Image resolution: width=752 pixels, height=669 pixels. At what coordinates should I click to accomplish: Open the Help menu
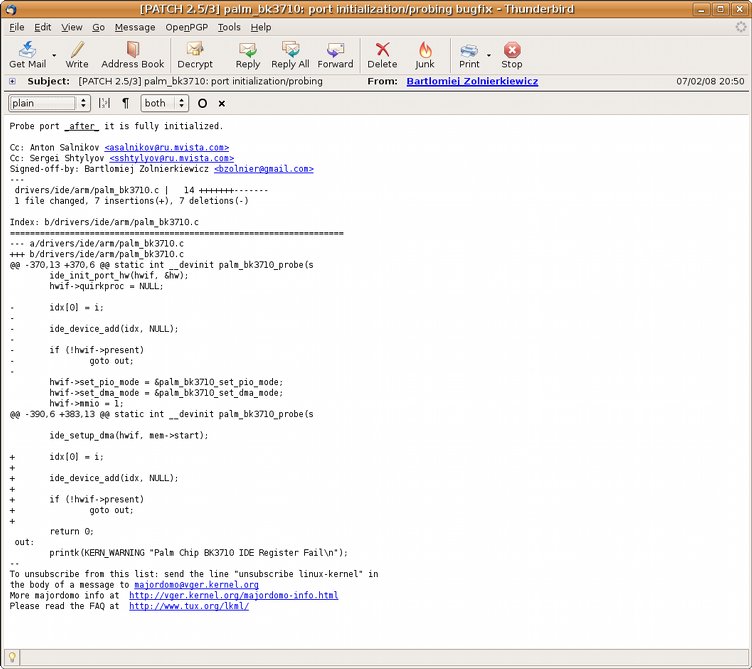pyautogui.click(x=261, y=27)
